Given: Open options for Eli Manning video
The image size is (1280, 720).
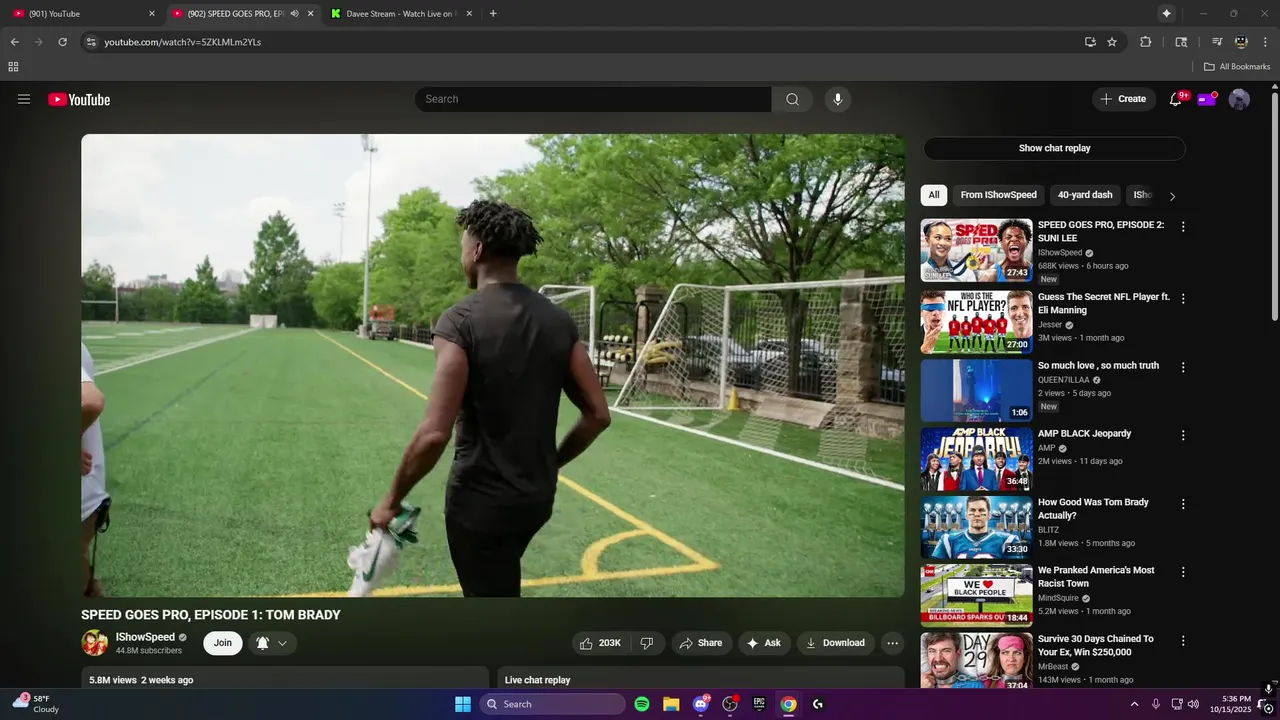Looking at the screenshot, I should tap(1183, 299).
